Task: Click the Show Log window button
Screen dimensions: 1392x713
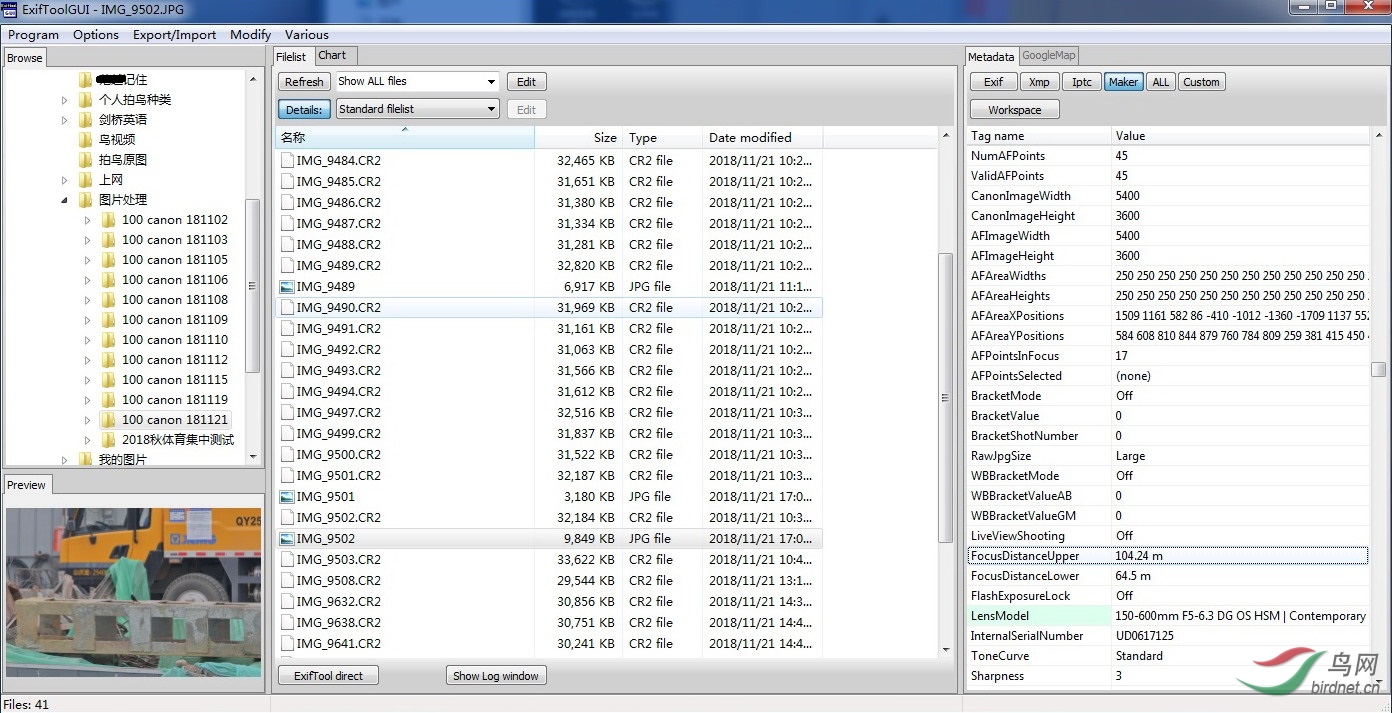Action: coord(495,676)
